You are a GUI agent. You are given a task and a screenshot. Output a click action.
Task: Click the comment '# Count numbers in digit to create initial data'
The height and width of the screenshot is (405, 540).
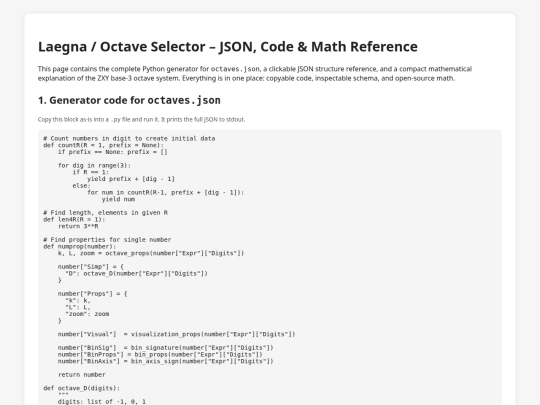pos(129,138)
